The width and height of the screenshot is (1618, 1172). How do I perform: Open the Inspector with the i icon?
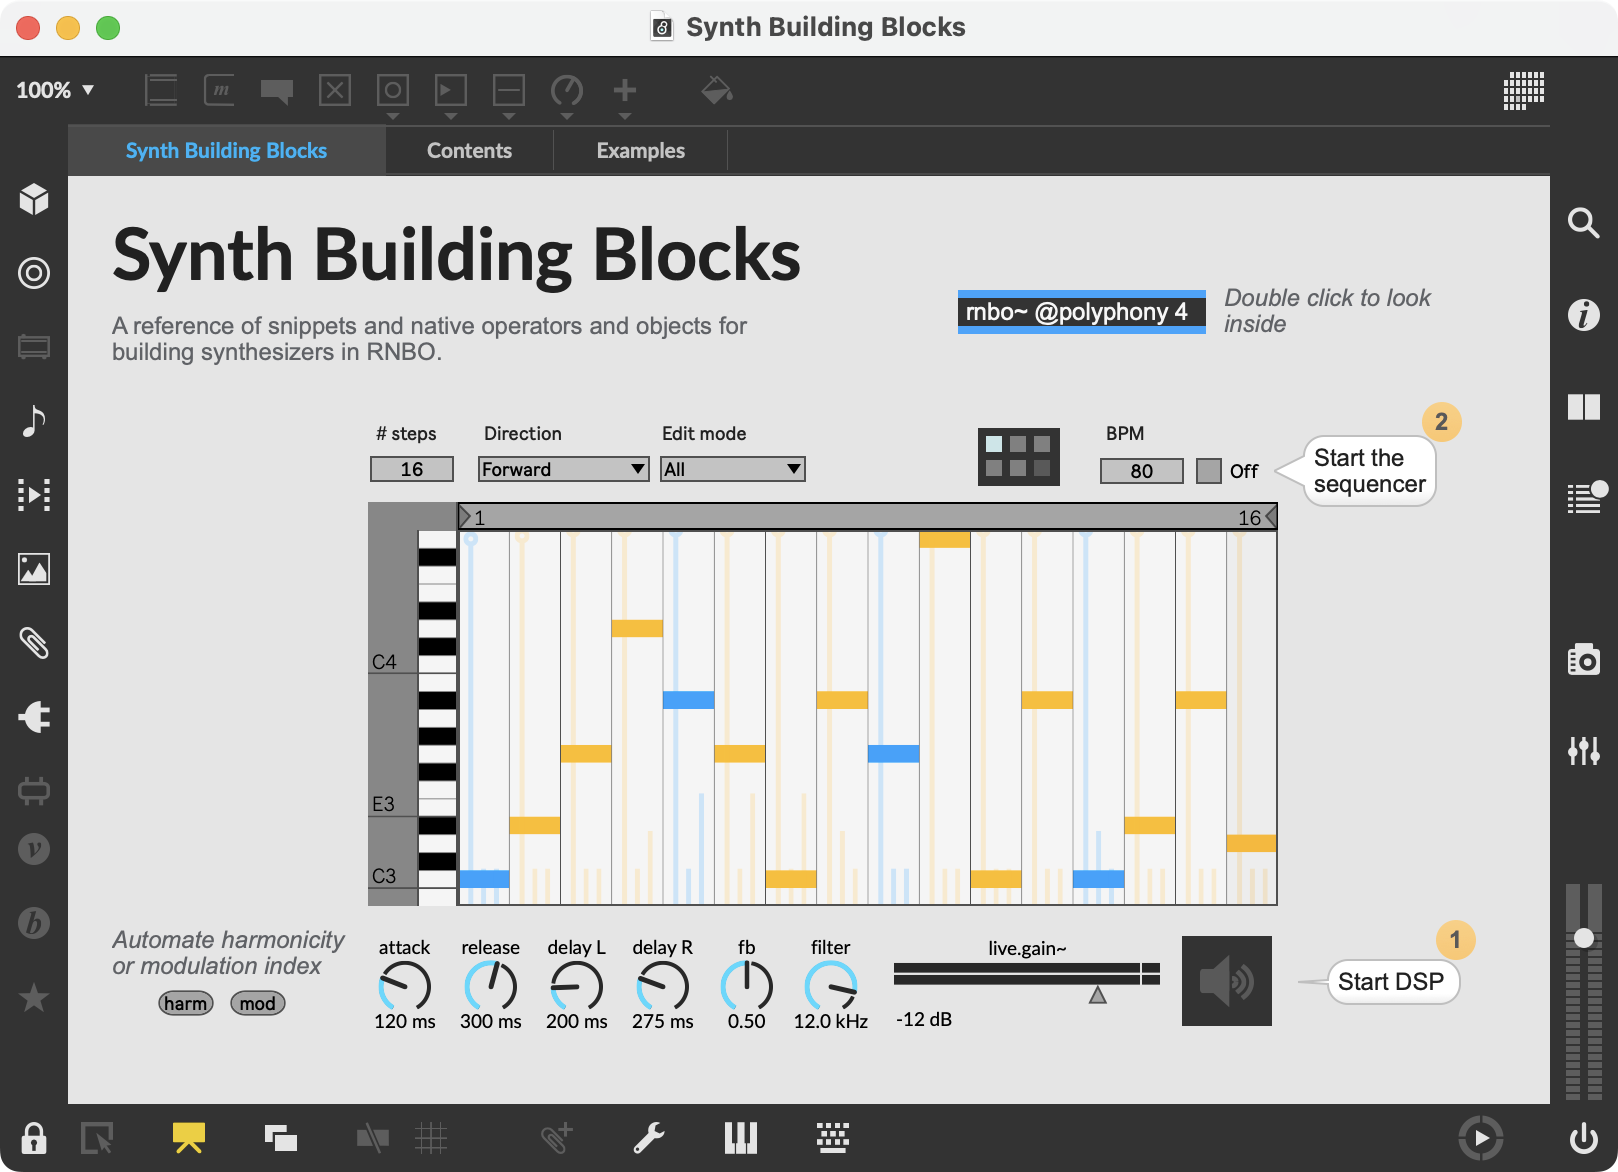point(1584,314)
